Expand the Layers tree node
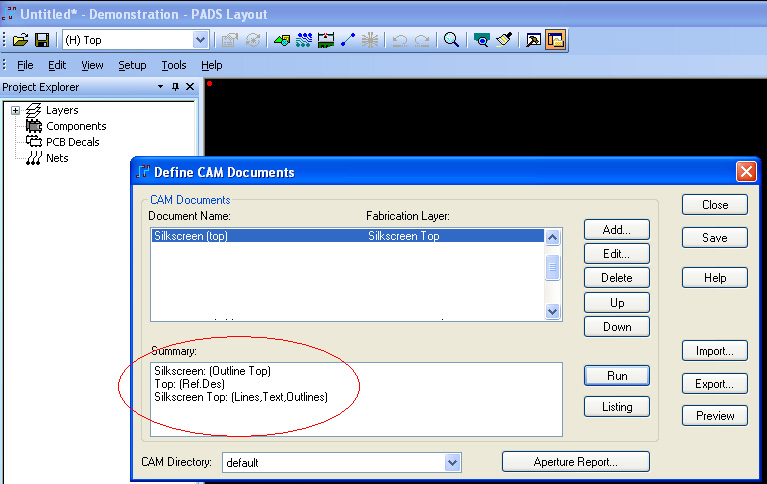The image size is (767, 484). pos(15,110)
